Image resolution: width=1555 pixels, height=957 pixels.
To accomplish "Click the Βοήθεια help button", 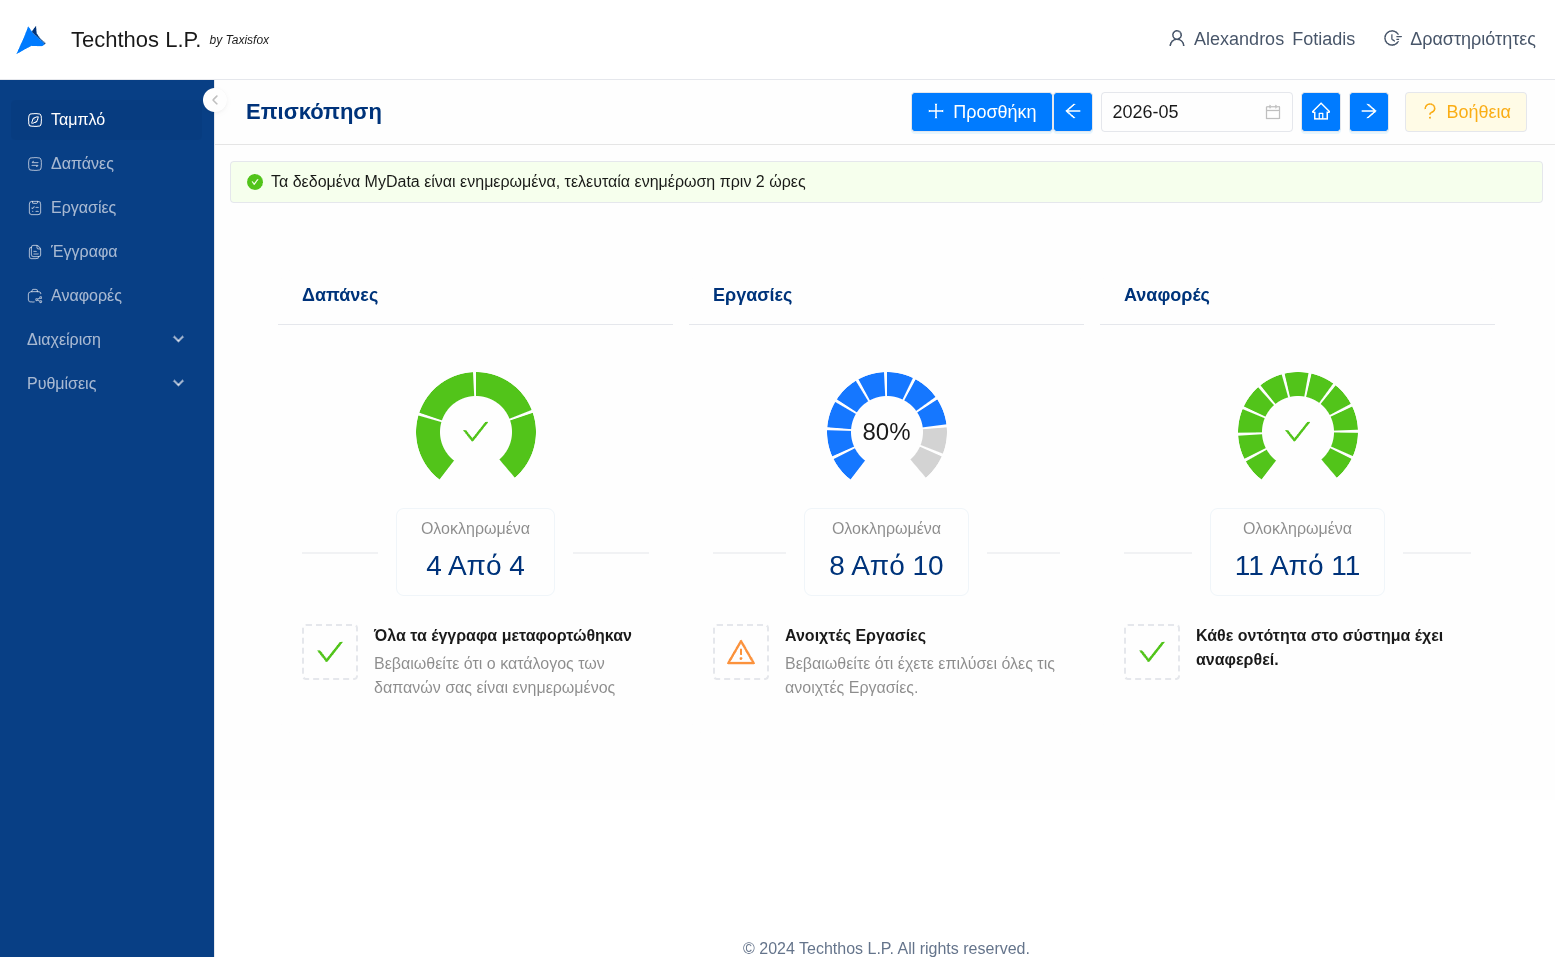I will coord(1466,112).
